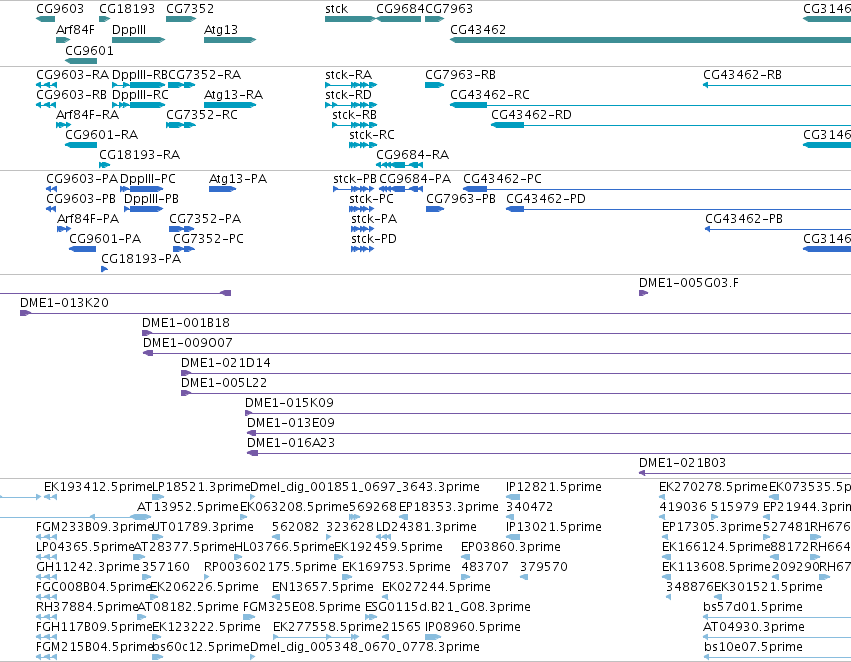Click the stck-RC transcript label

[372, 135]
